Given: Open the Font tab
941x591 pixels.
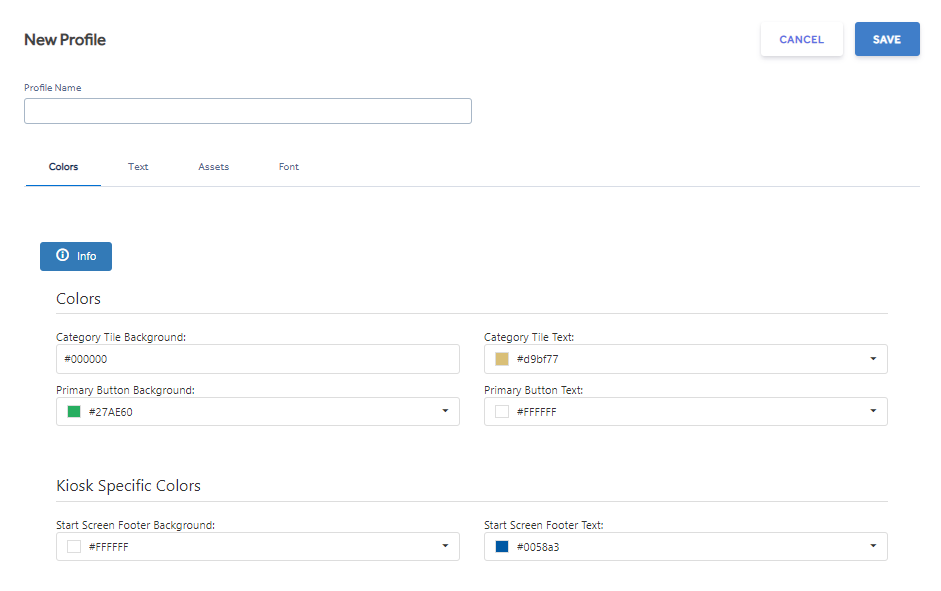Looking at the screenshot, I should click(x=289, y=167).
